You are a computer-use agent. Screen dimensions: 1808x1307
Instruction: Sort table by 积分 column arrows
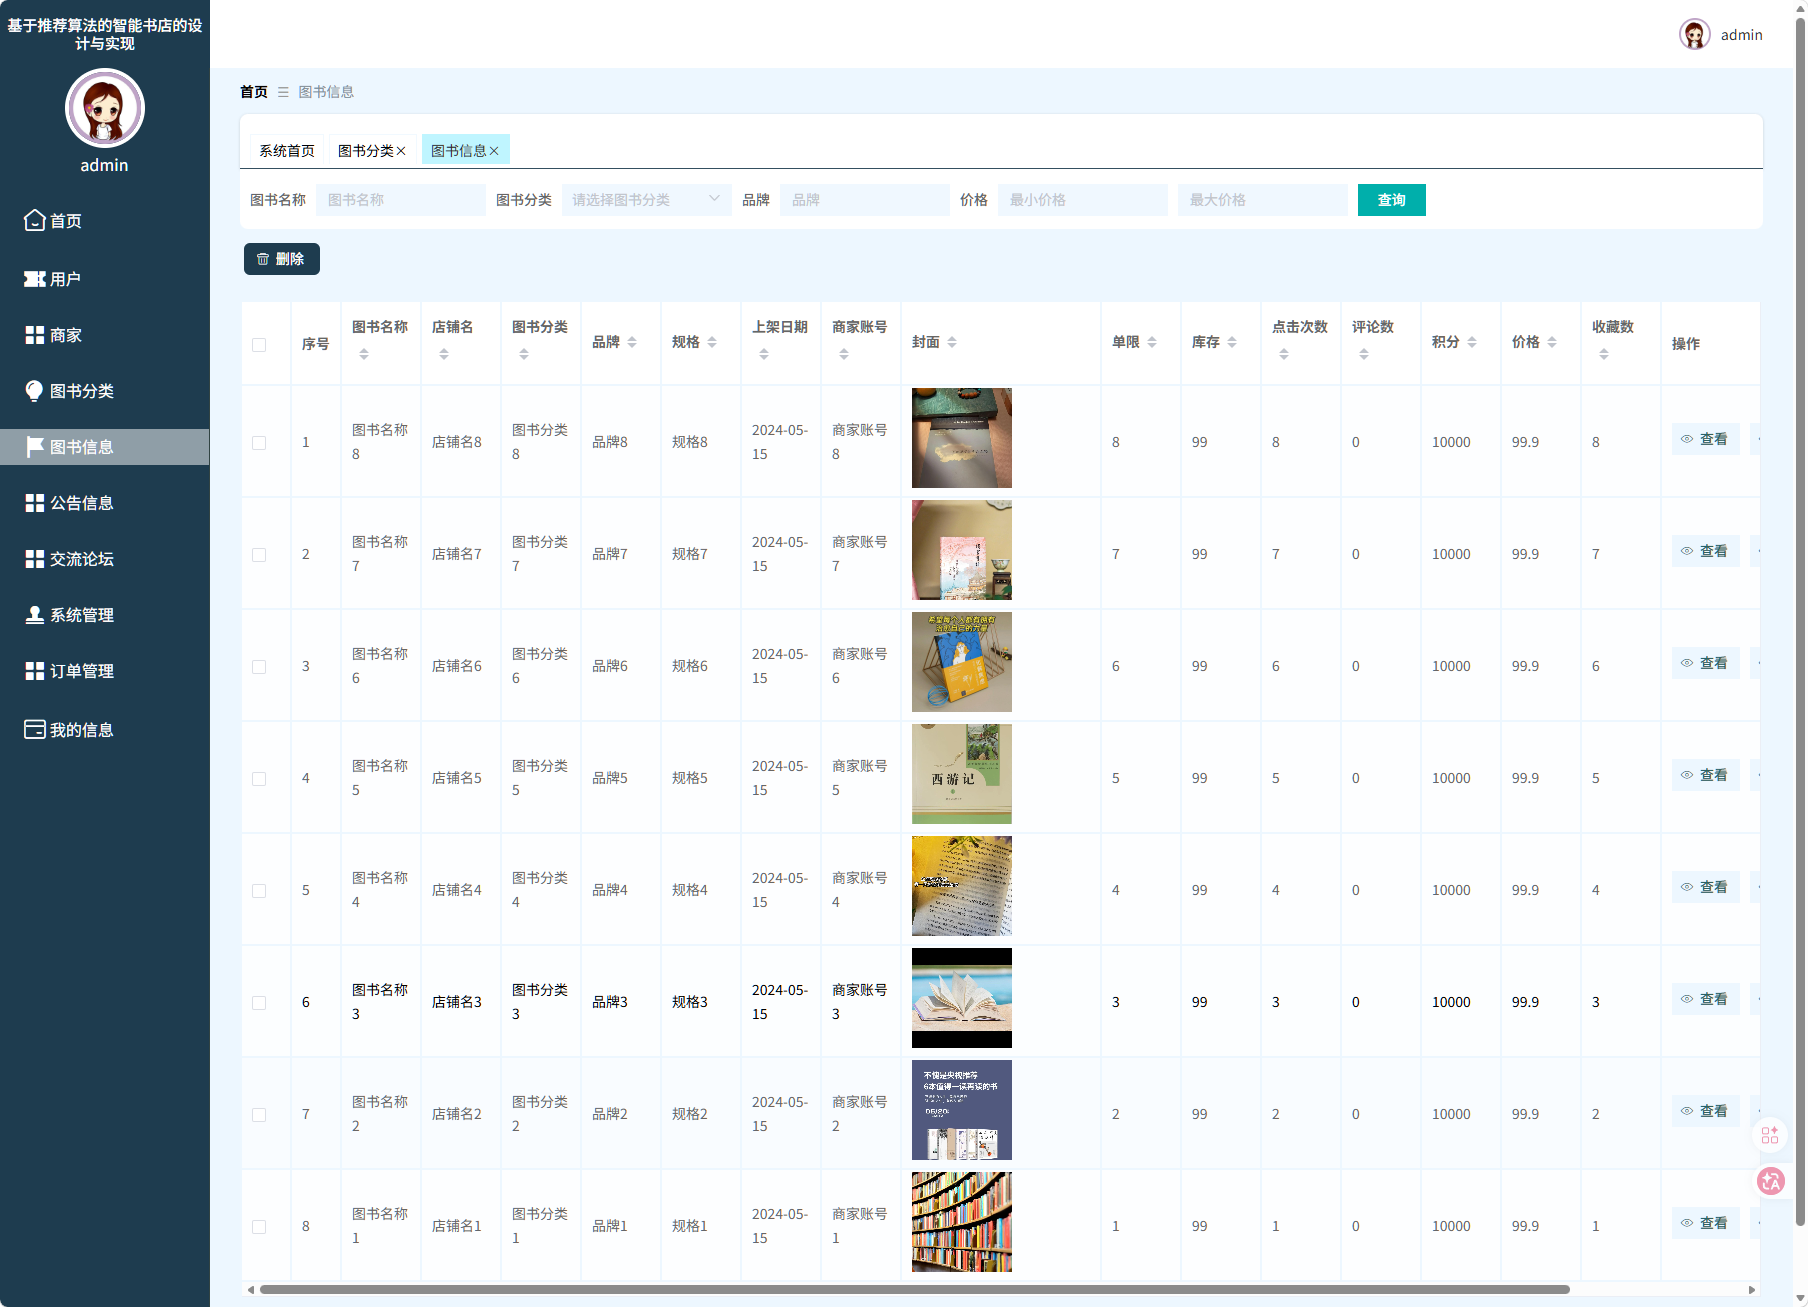click(x=1472, y=342)
